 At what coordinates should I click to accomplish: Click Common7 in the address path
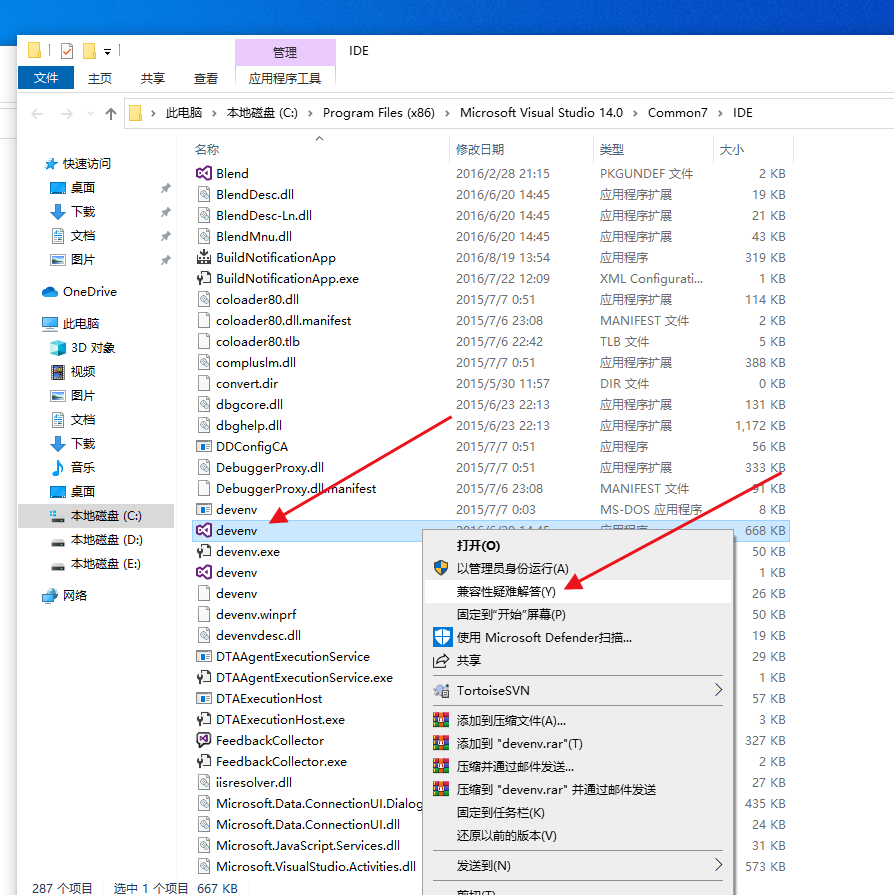coord(677,113)
